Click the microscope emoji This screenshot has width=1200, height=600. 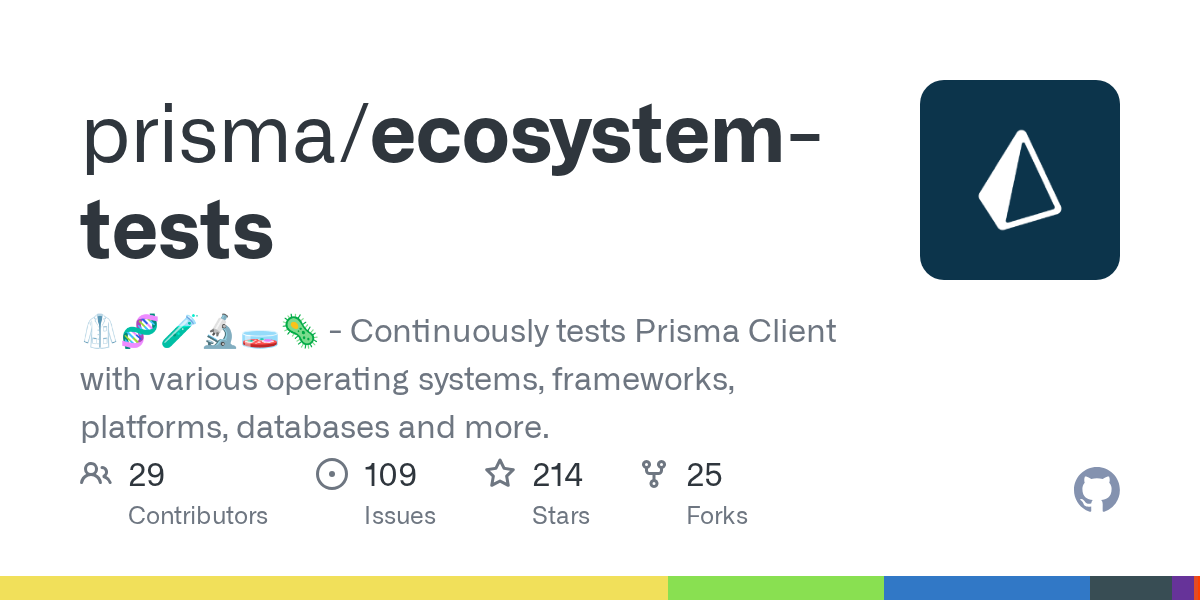pyautogui.click(x=219, y=332)
